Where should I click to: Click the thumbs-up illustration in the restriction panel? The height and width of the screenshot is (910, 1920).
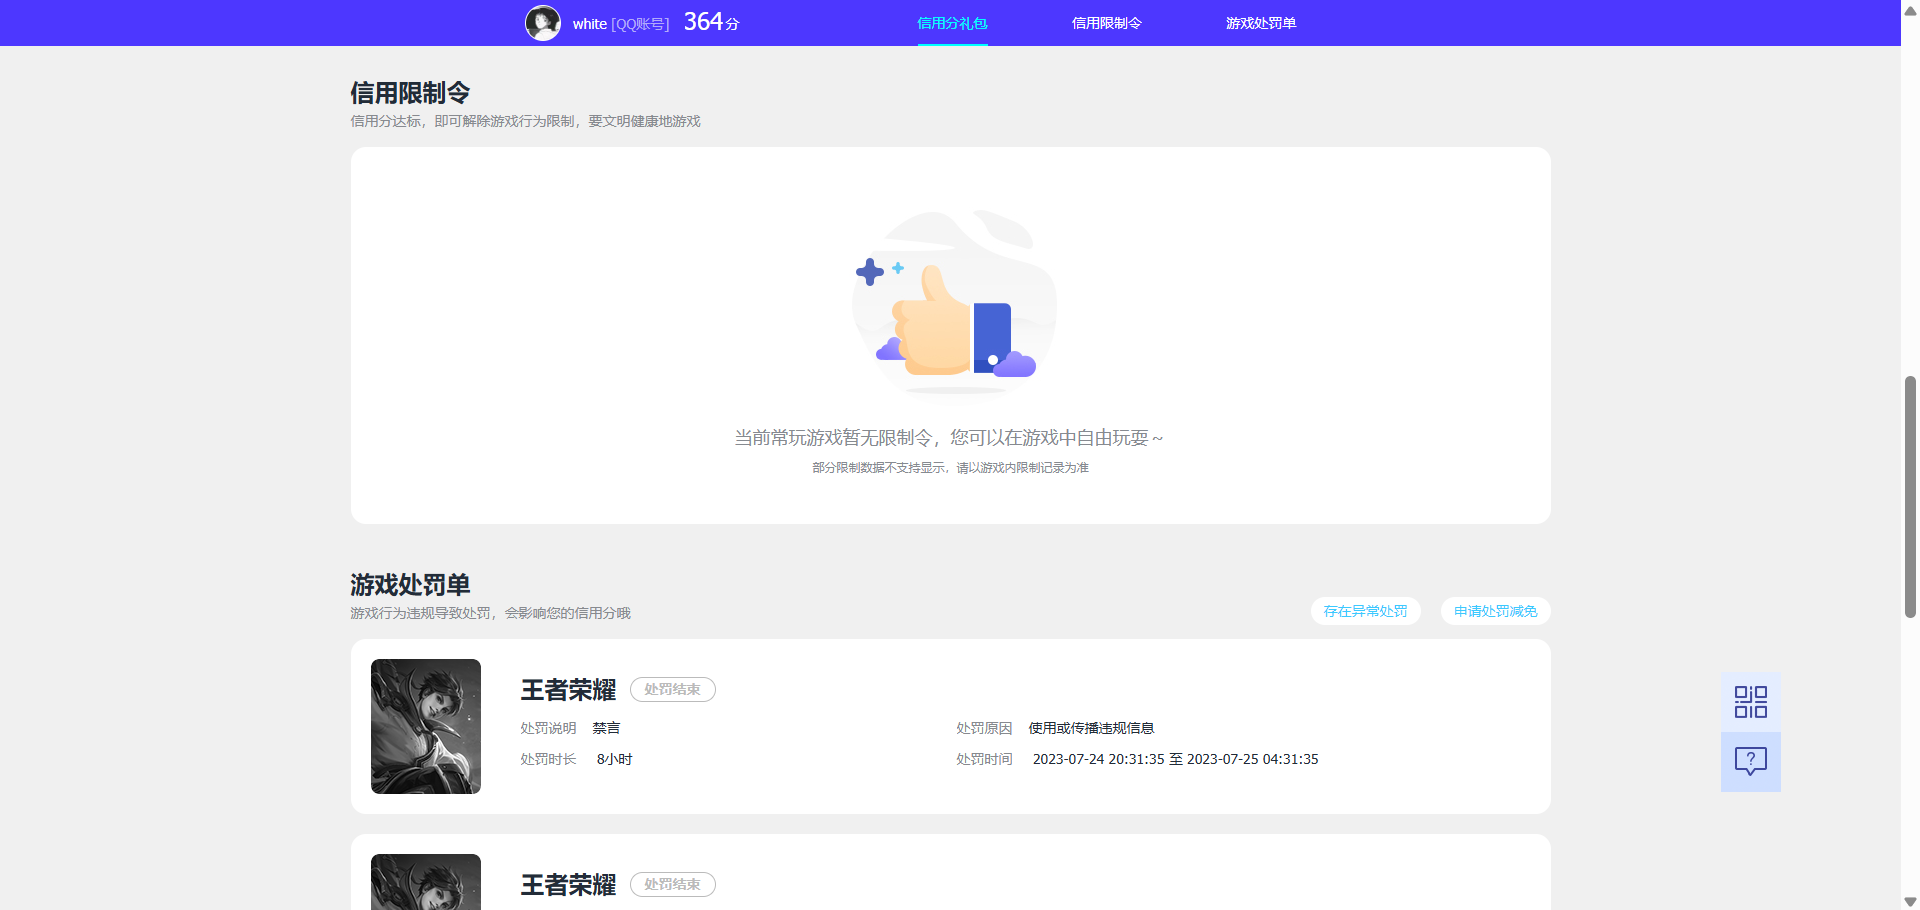(953, 301)
